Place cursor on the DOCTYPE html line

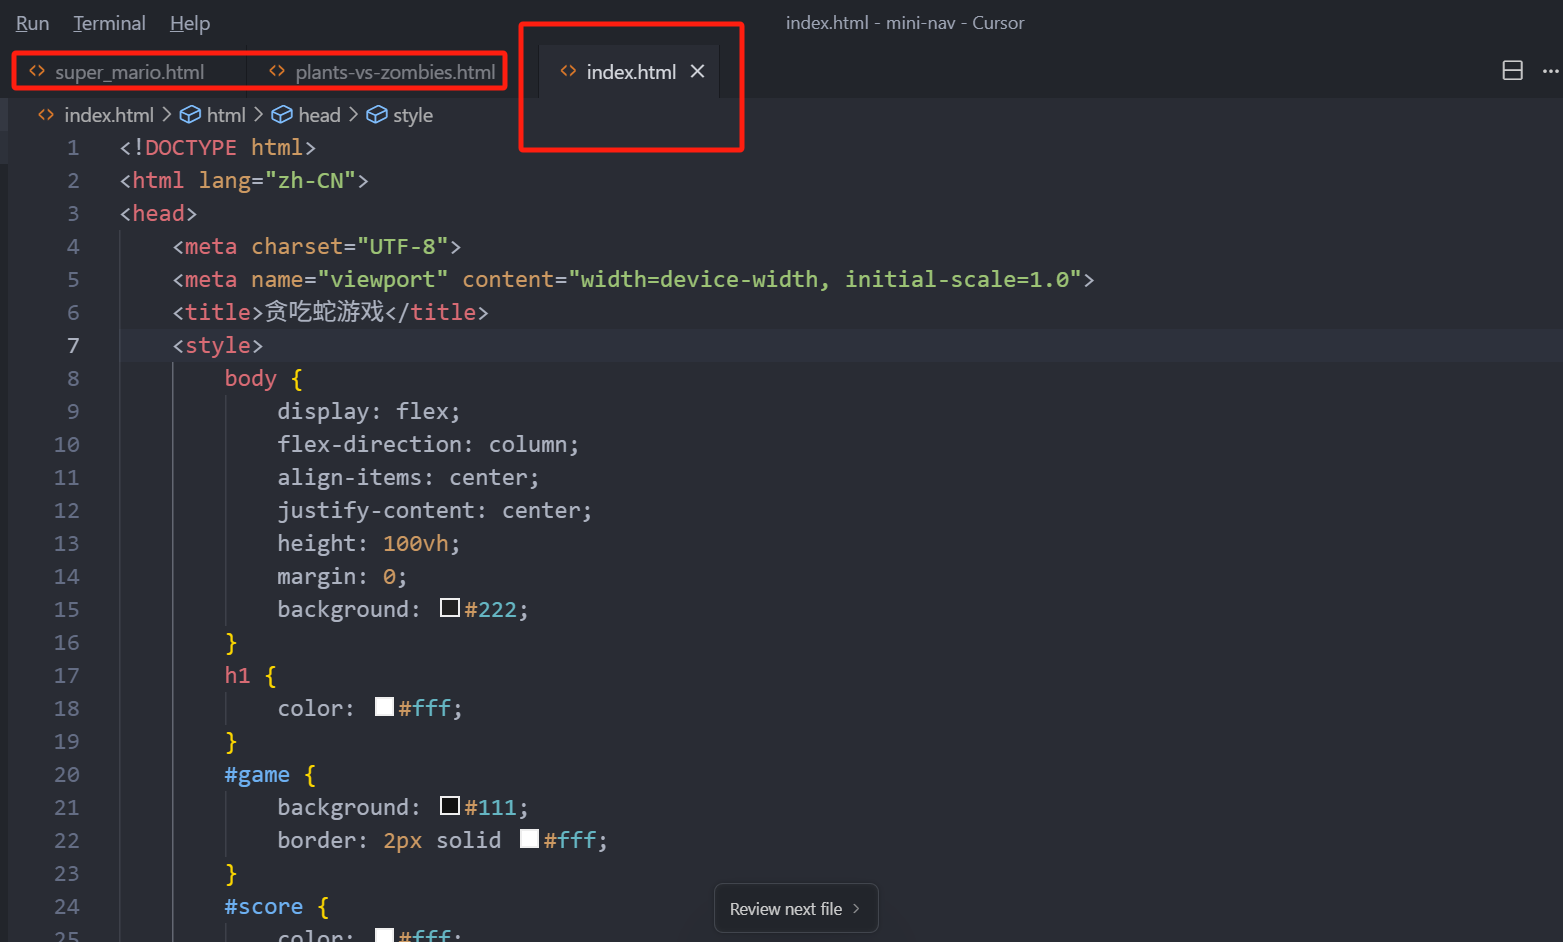click(x=218, y=147)
